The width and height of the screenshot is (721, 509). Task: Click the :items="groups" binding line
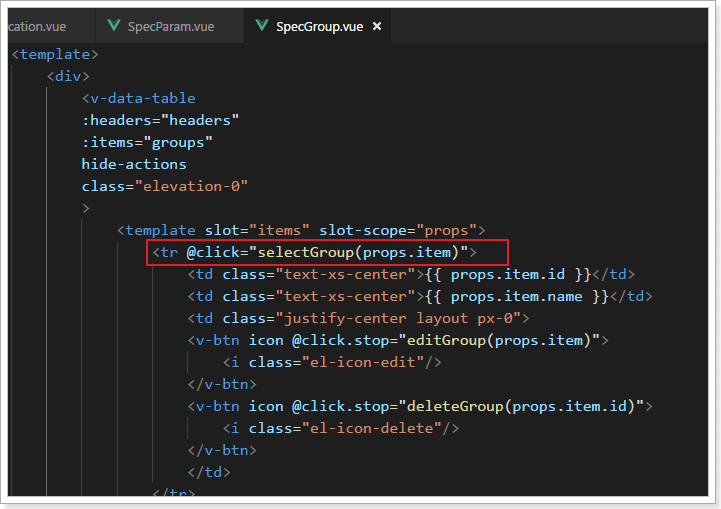coord(148,142)
